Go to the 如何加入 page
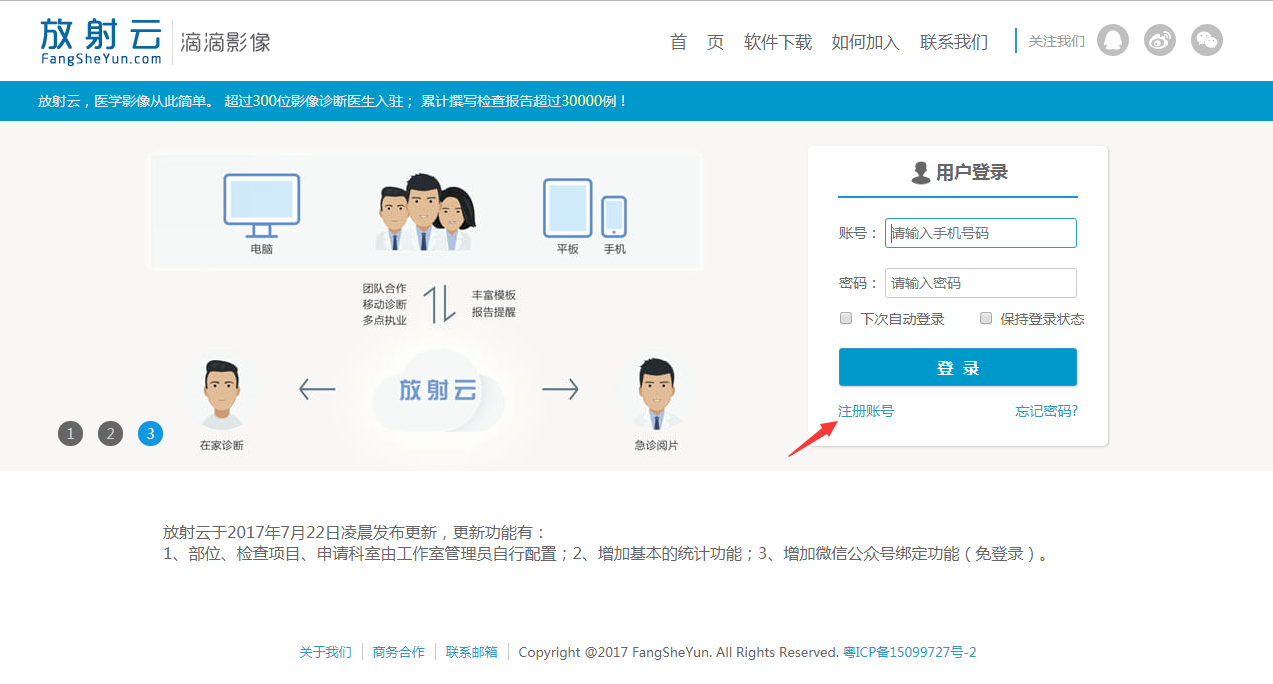Image resolution: width=1273 pixels, height=684 pixels. tap(865, 42)
